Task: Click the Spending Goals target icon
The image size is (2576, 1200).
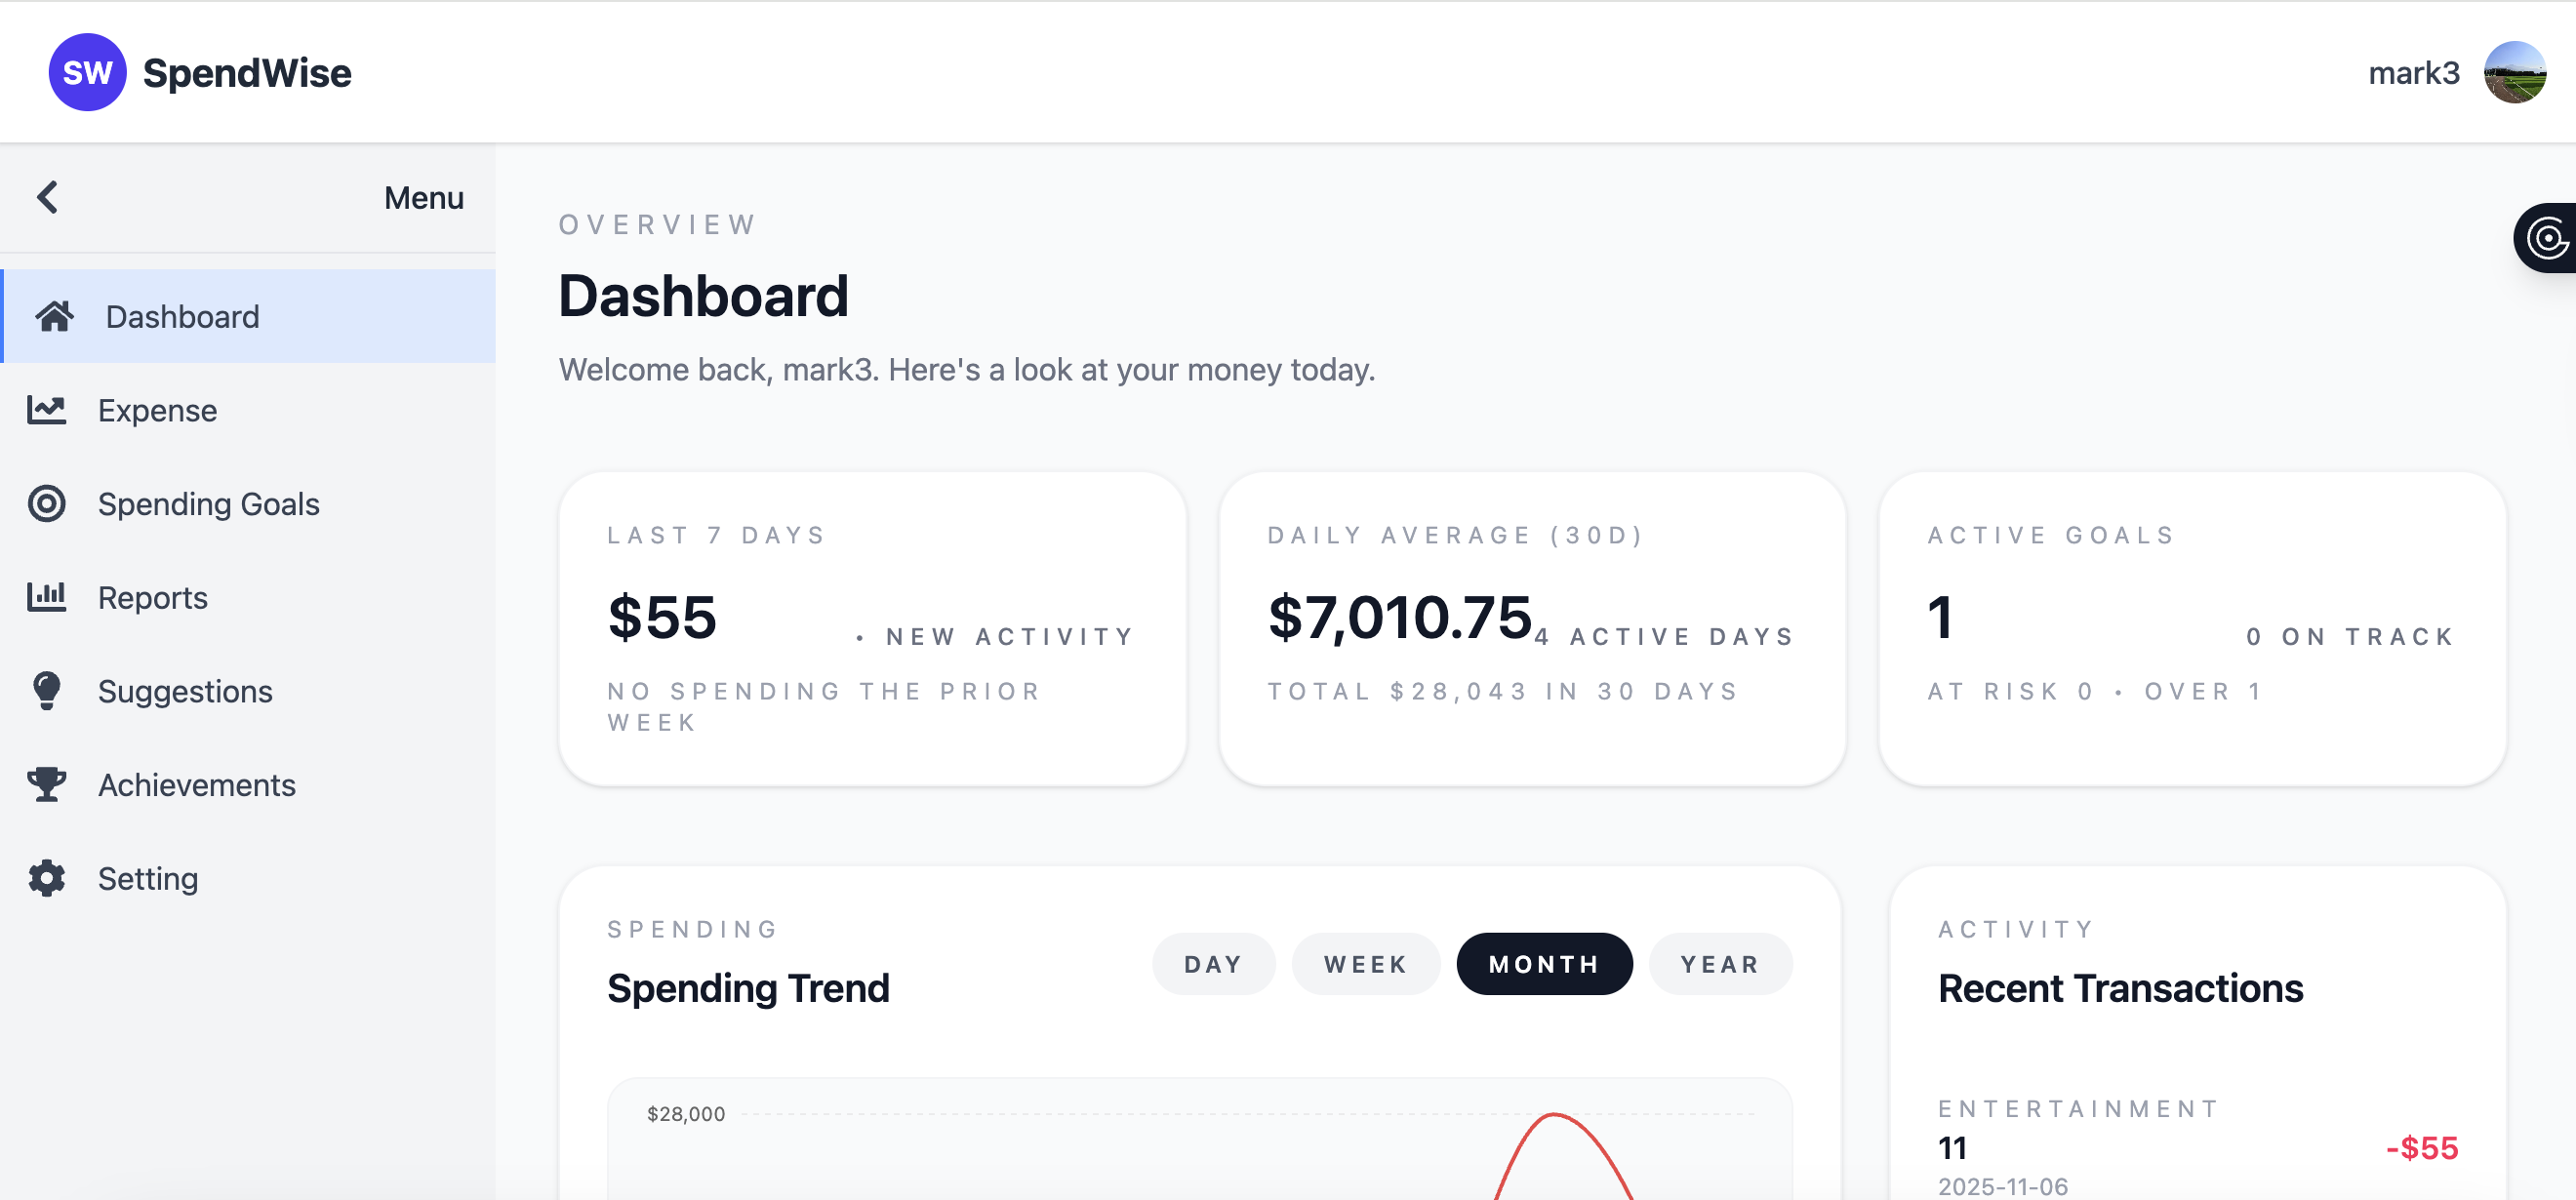Action: point(46,503)
